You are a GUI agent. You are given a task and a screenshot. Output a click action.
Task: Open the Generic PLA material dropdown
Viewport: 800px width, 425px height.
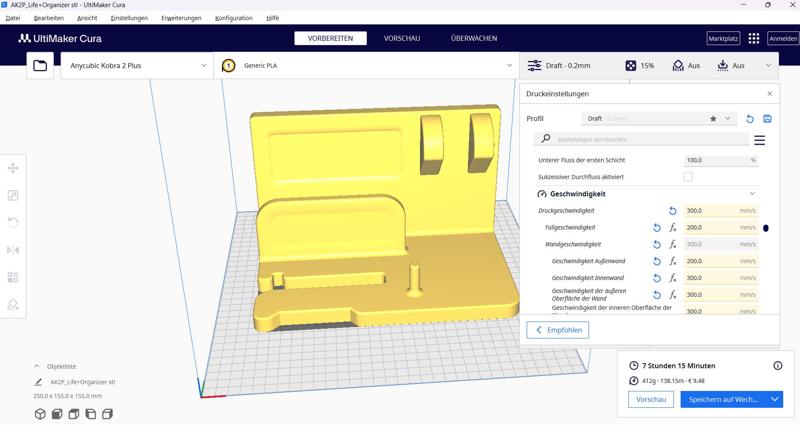[x=366, y=66]
